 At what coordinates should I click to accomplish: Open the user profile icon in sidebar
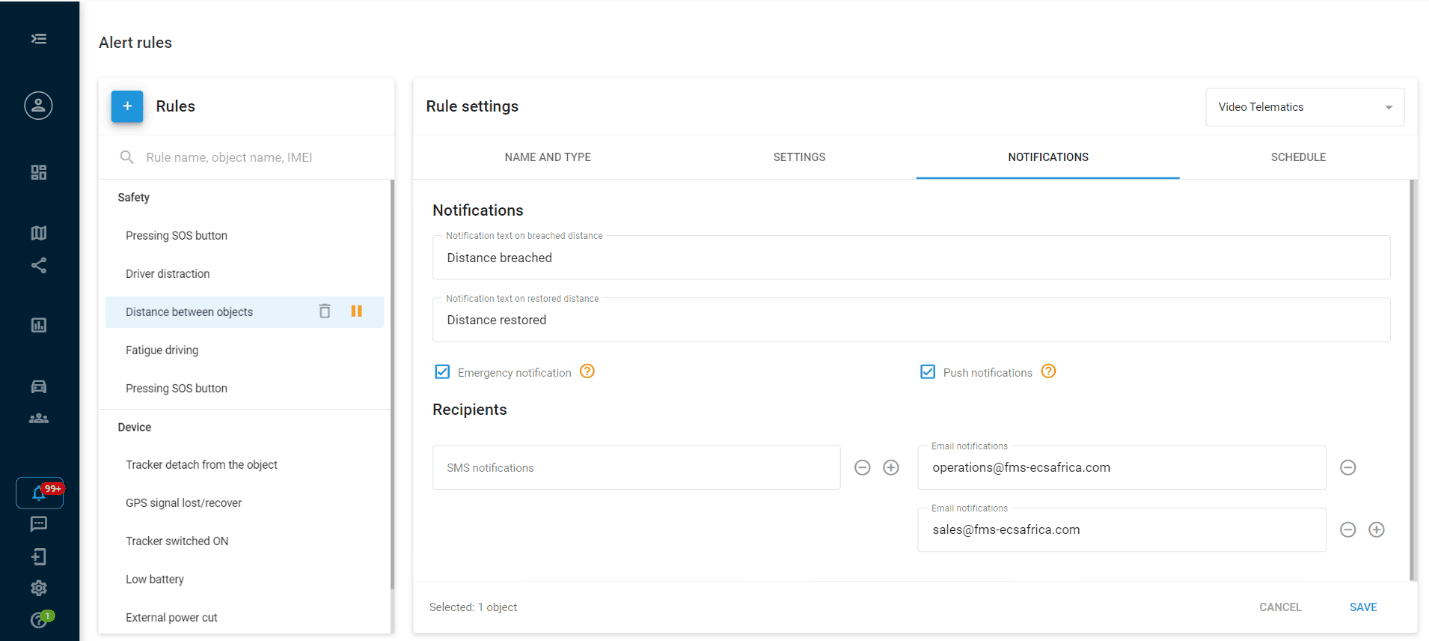pos(39,106)
